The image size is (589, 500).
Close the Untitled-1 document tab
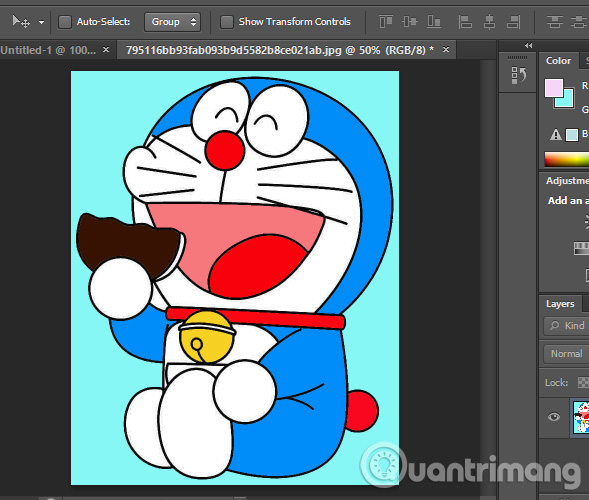pos(106,50)
